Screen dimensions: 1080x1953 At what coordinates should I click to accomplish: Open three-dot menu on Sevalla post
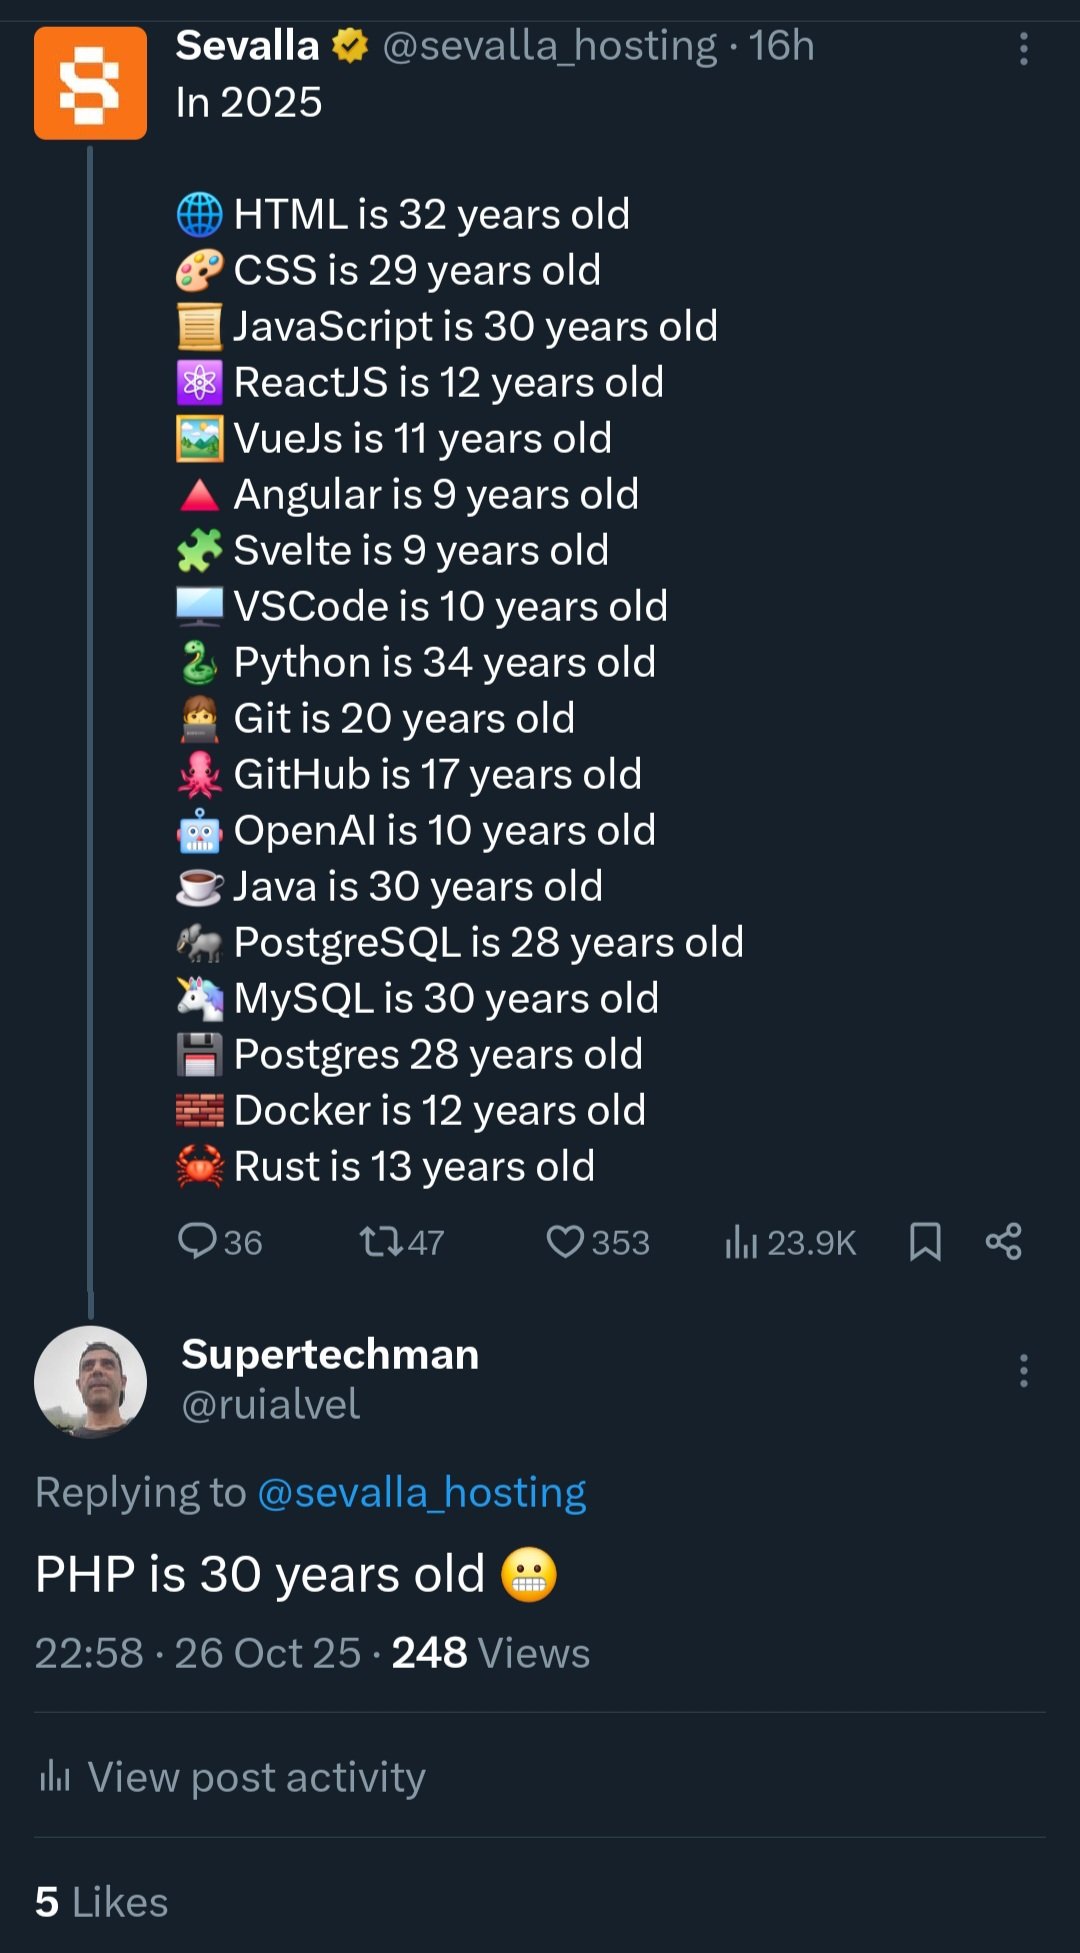pos(1023,48)
